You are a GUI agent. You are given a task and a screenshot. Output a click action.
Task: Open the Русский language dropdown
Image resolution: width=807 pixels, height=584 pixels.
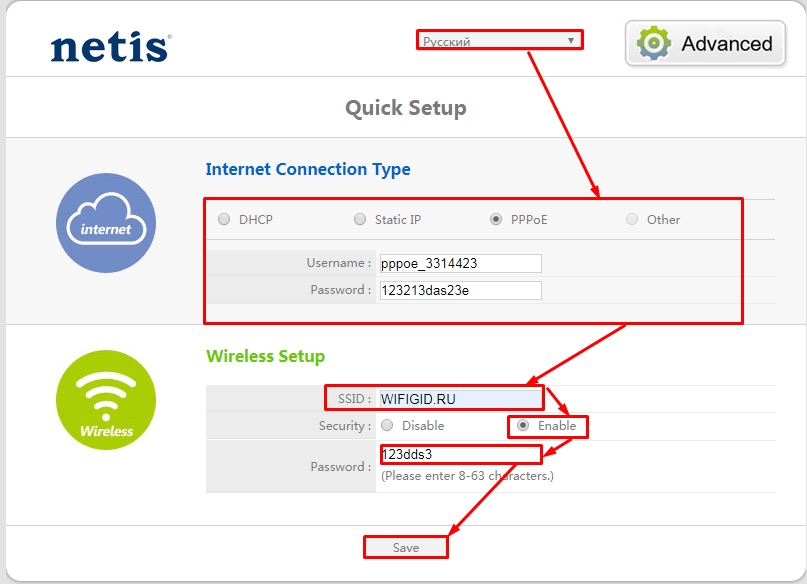(x=499, y=41)
